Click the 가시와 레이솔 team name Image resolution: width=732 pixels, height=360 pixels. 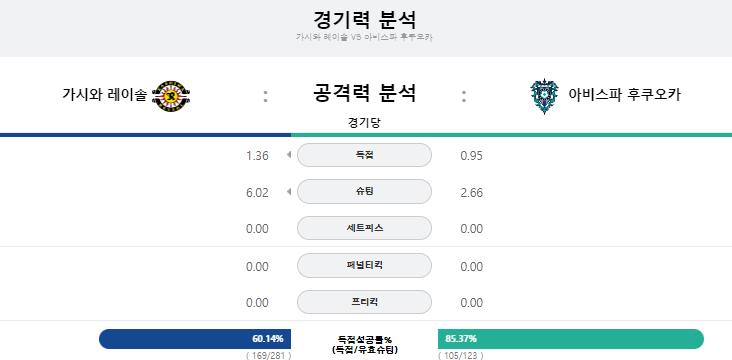[x=104, y=95]
